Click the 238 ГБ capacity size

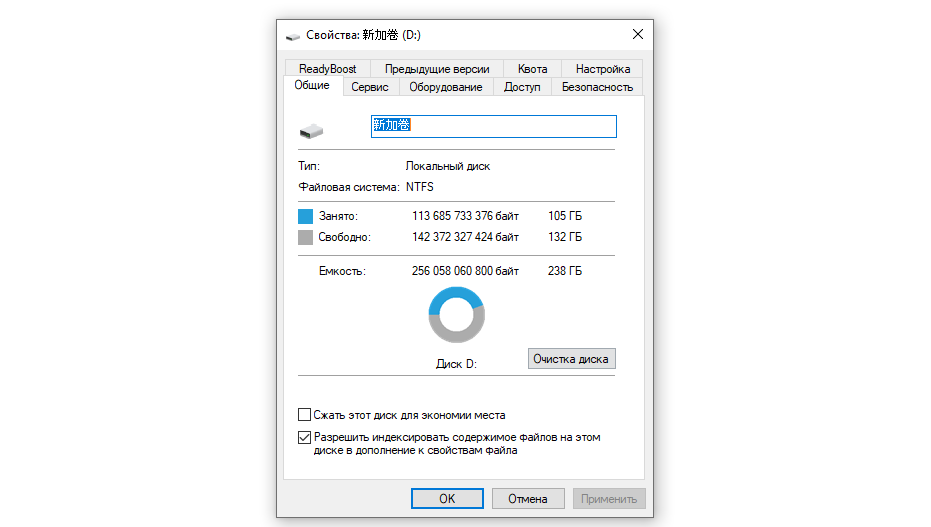coord(565,271)
